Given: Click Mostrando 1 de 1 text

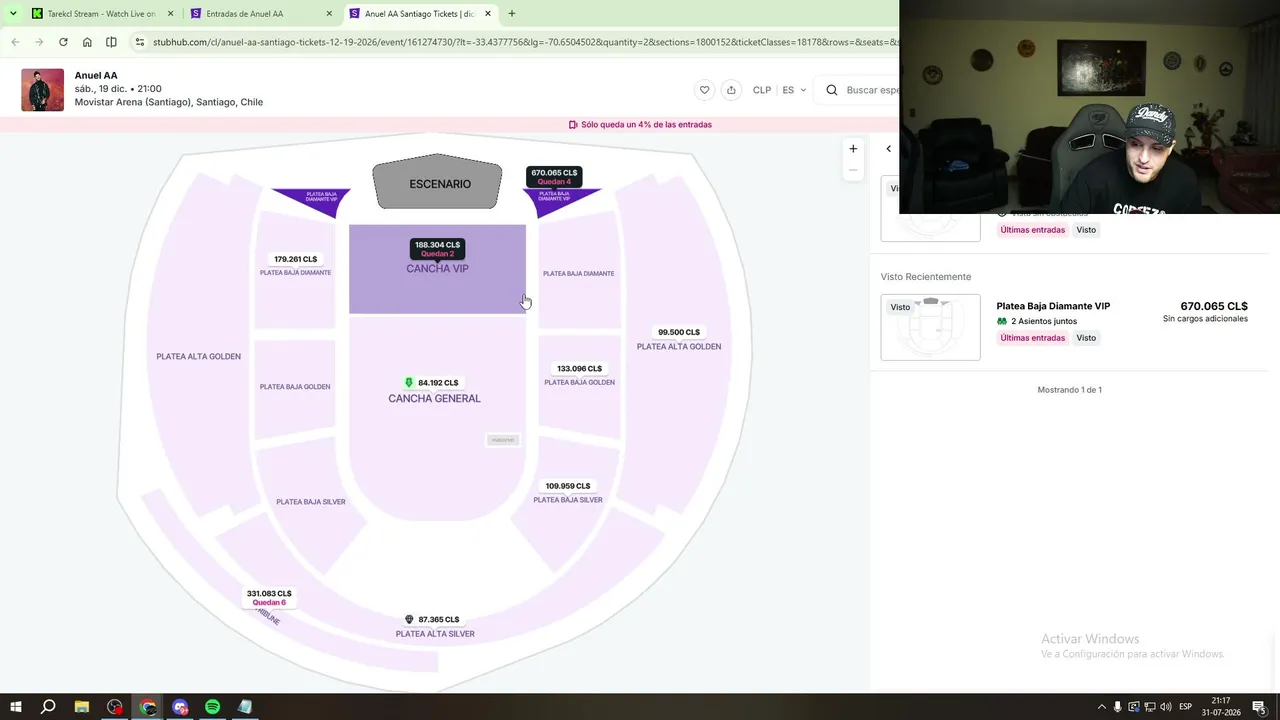Looking at the screenshot, I should (1069, 390).
